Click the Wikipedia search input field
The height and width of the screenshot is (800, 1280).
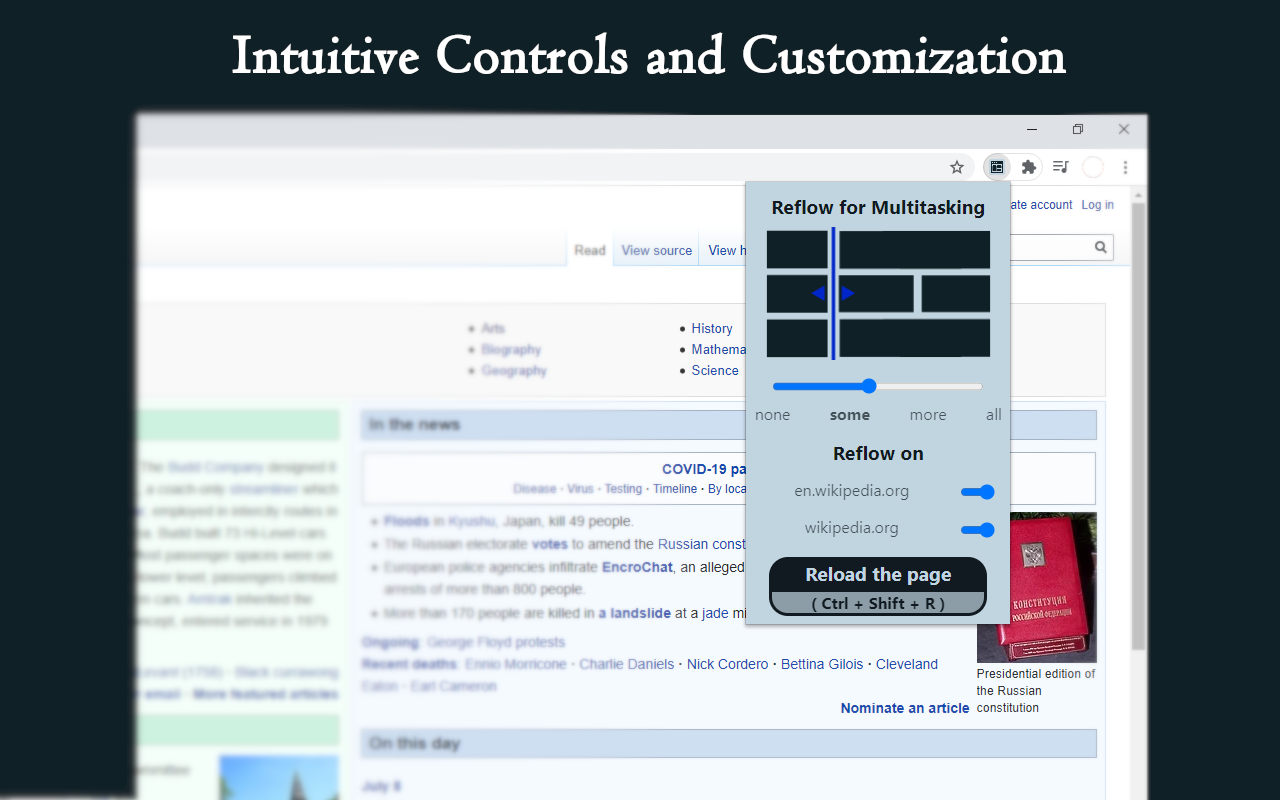(1050, 247)
